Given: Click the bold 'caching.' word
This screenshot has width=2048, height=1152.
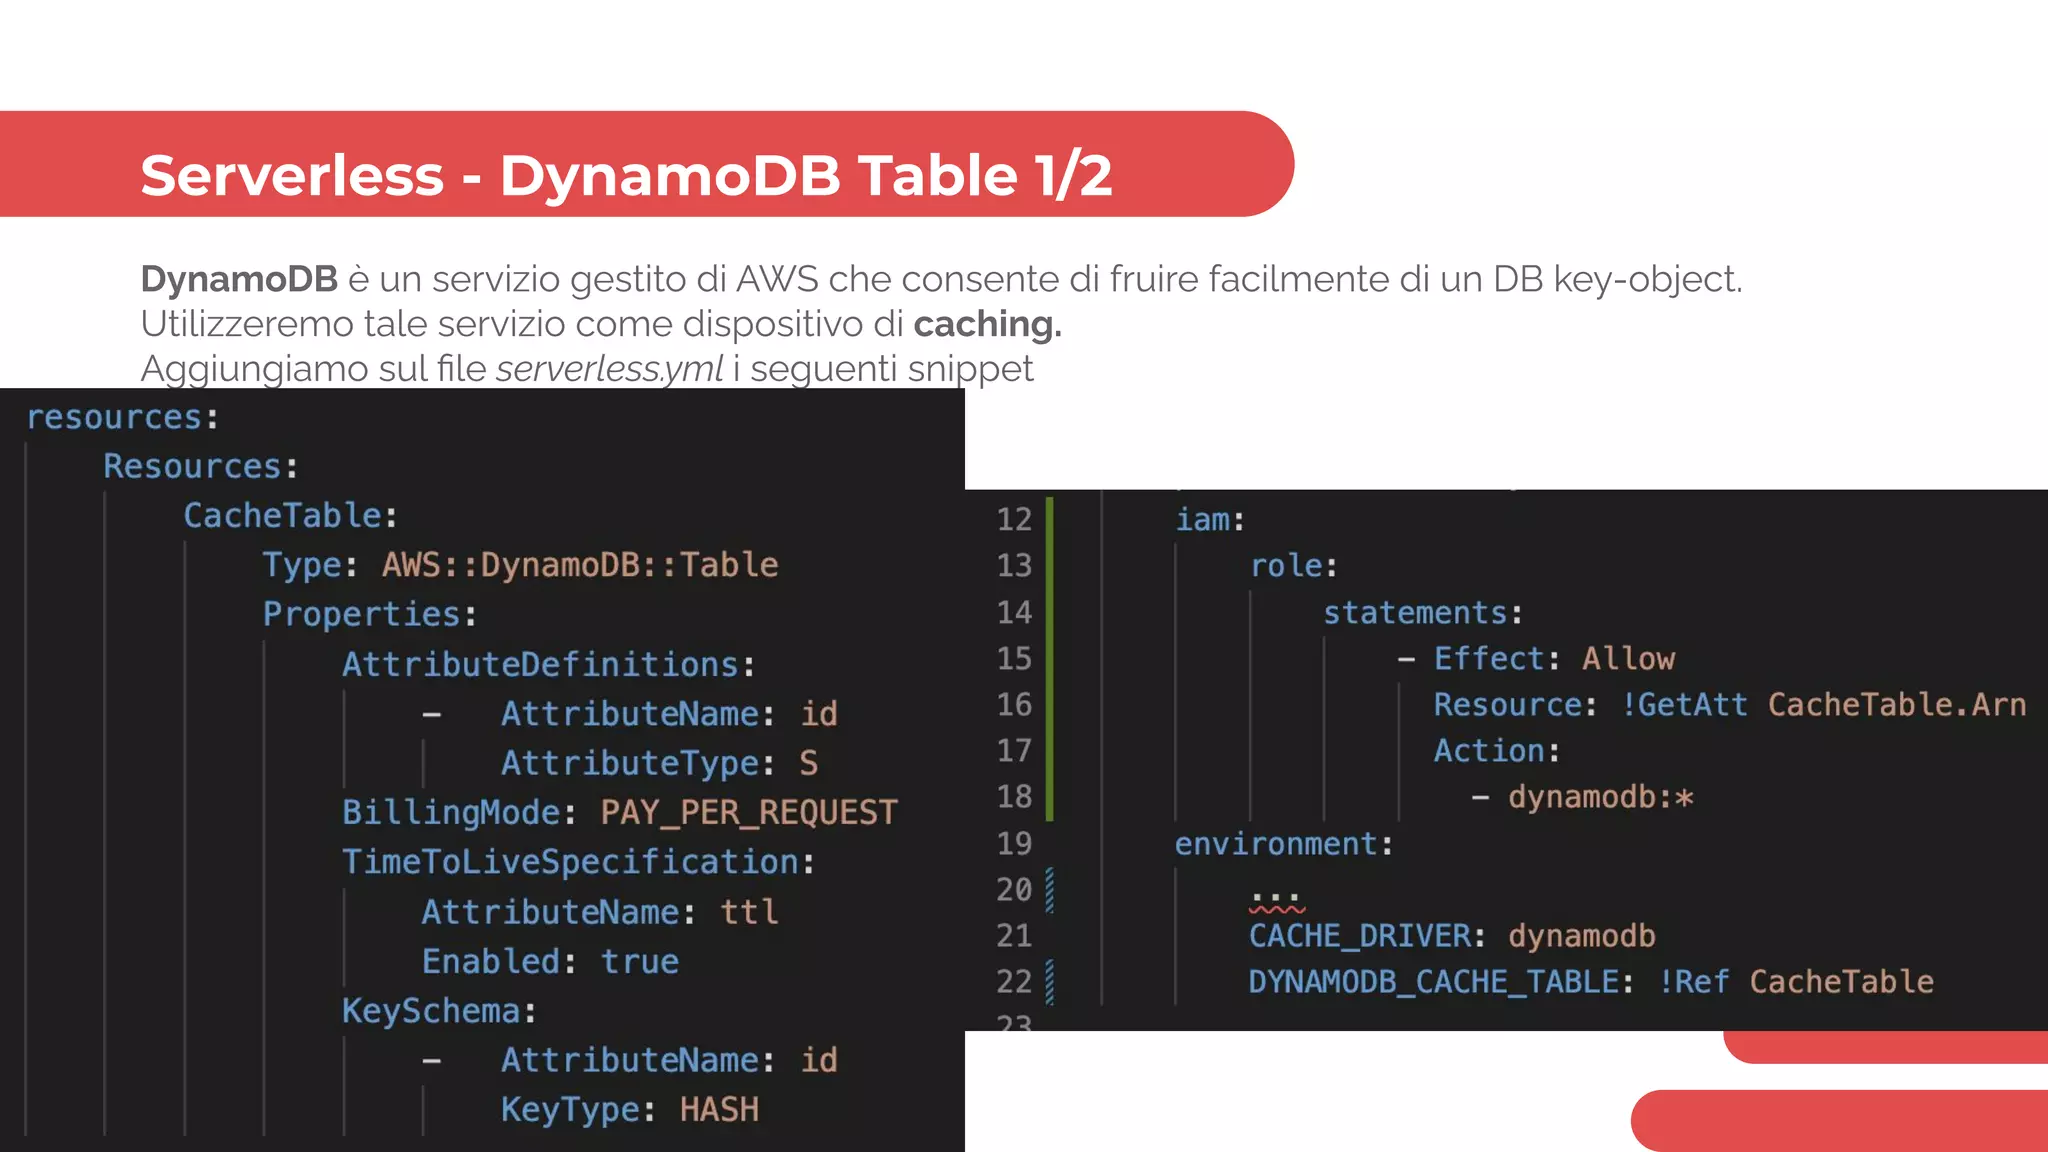Looking at the screenshot, I should pyautogui.click(x=987, y=324).
